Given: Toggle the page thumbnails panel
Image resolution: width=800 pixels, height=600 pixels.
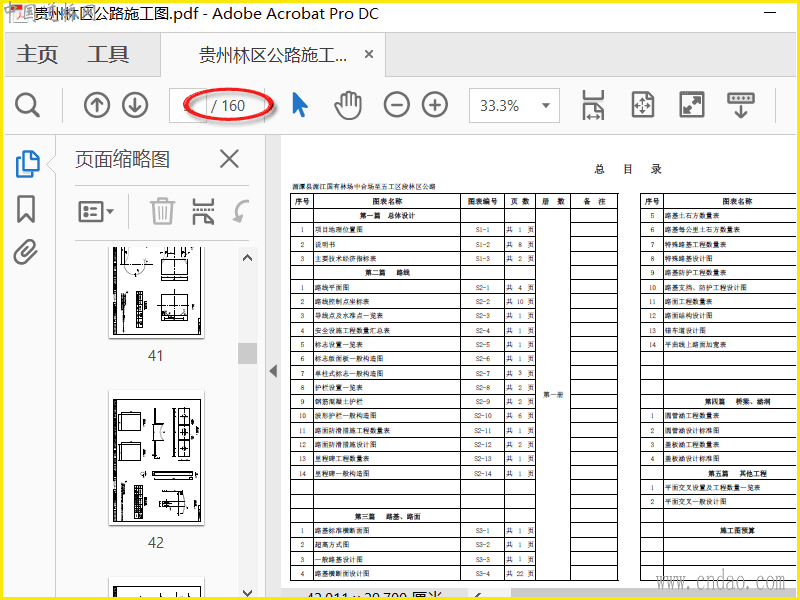Looking at the screenshot, I should point(27,163).
